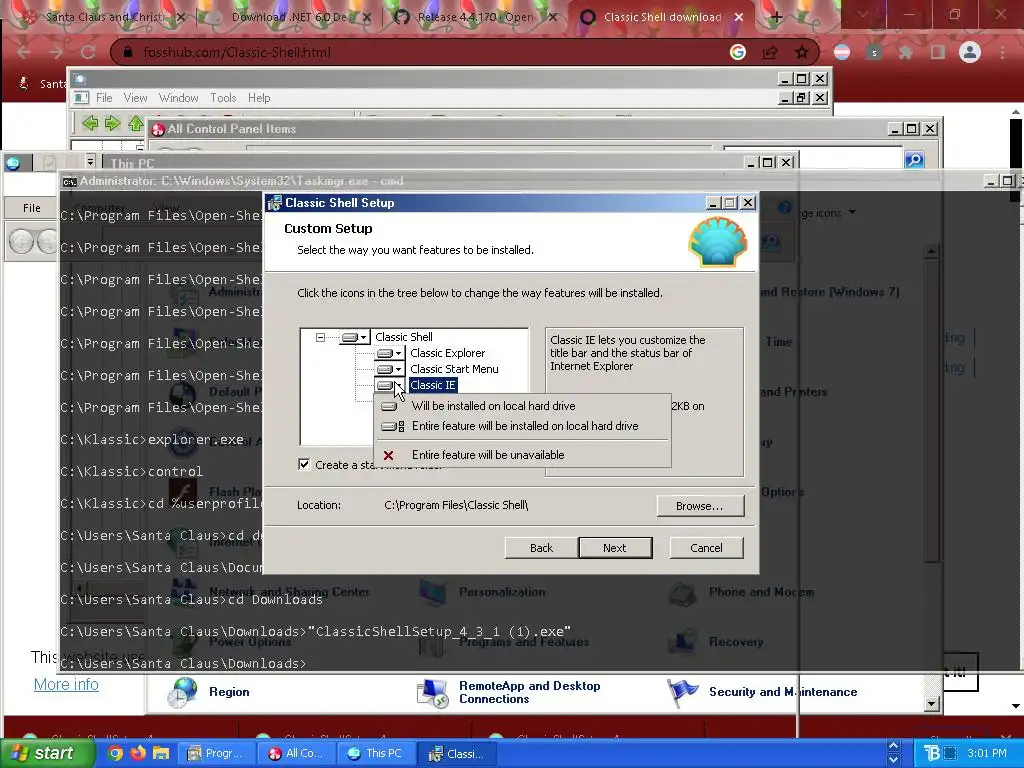Screen dimensions: 1024x768
Task: Click the Google icon in address bar
Action: 738,52
